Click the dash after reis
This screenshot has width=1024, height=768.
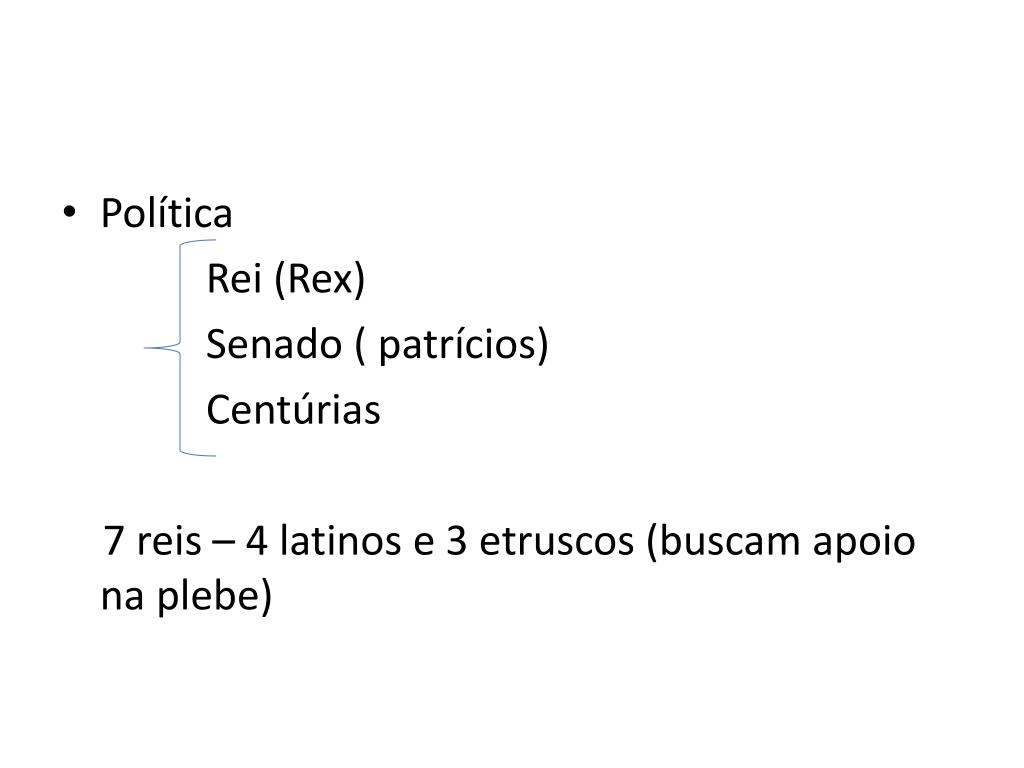click(223, 542)
